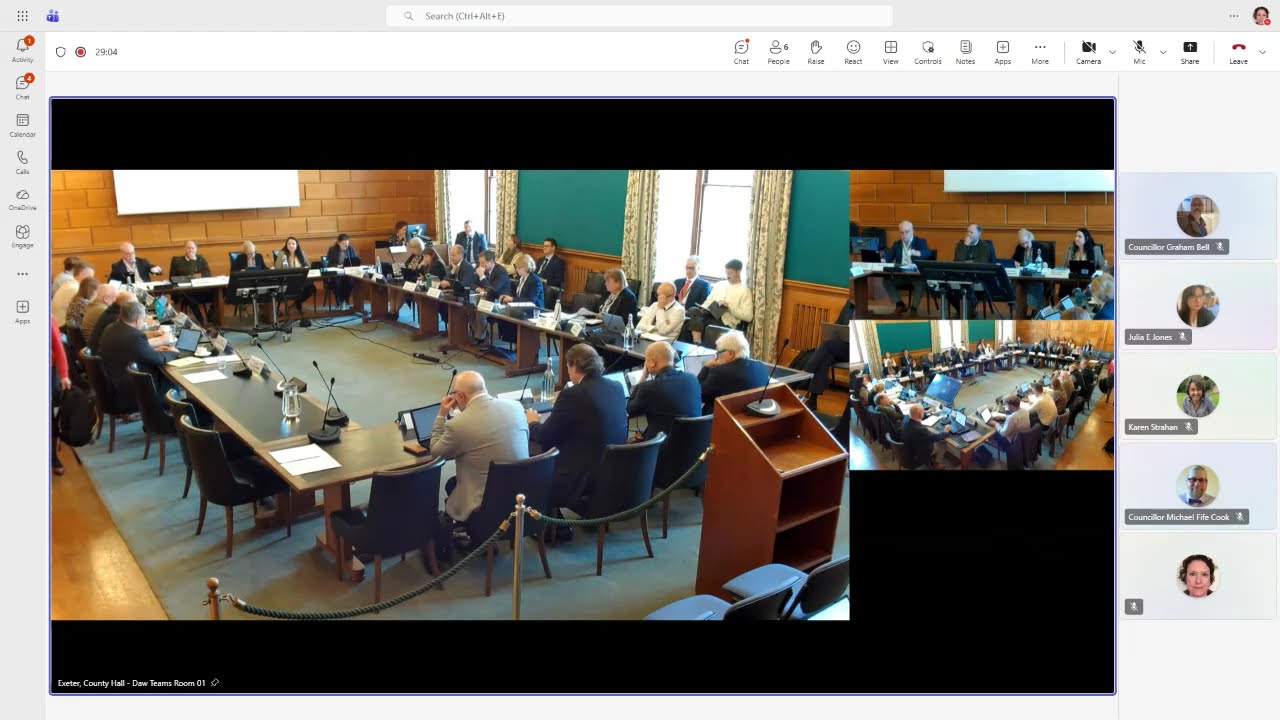The height and width of the screenshot is (720, 1280).
Task: Show more apps with sidebar ellipsis
Action: click(22, 274)
